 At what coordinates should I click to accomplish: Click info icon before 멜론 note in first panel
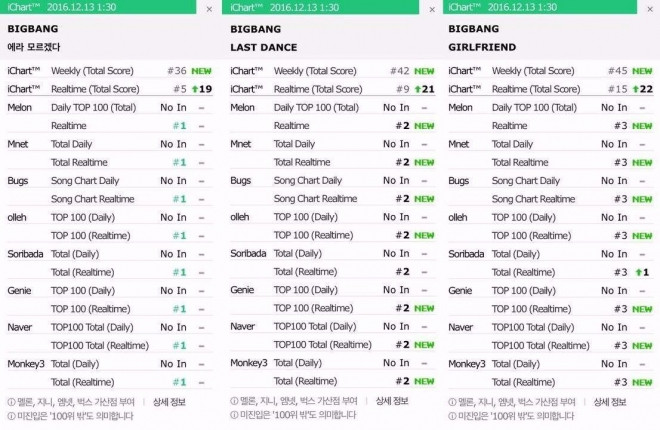pos(11,402)
